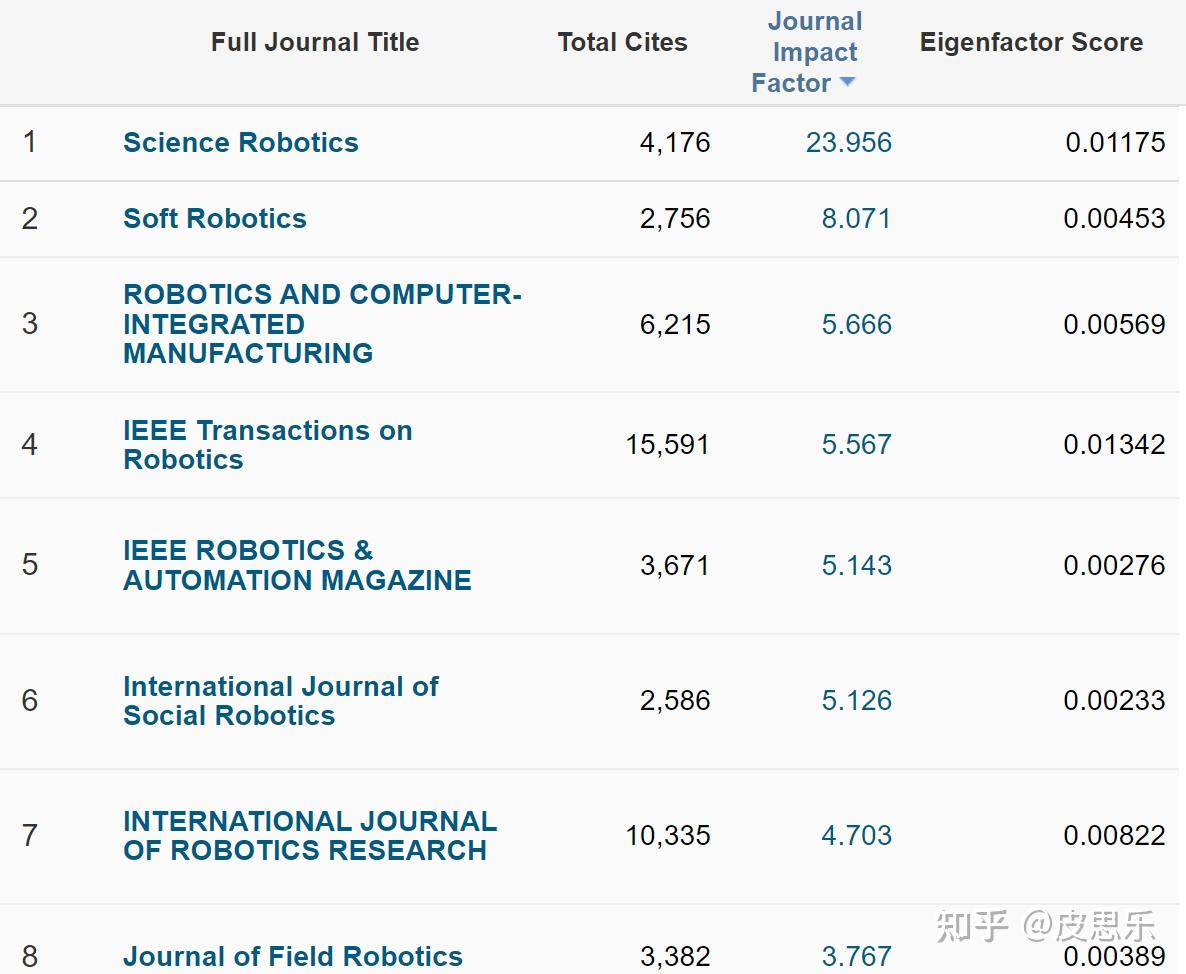Click impact factor value 3.767

[856, 957]
